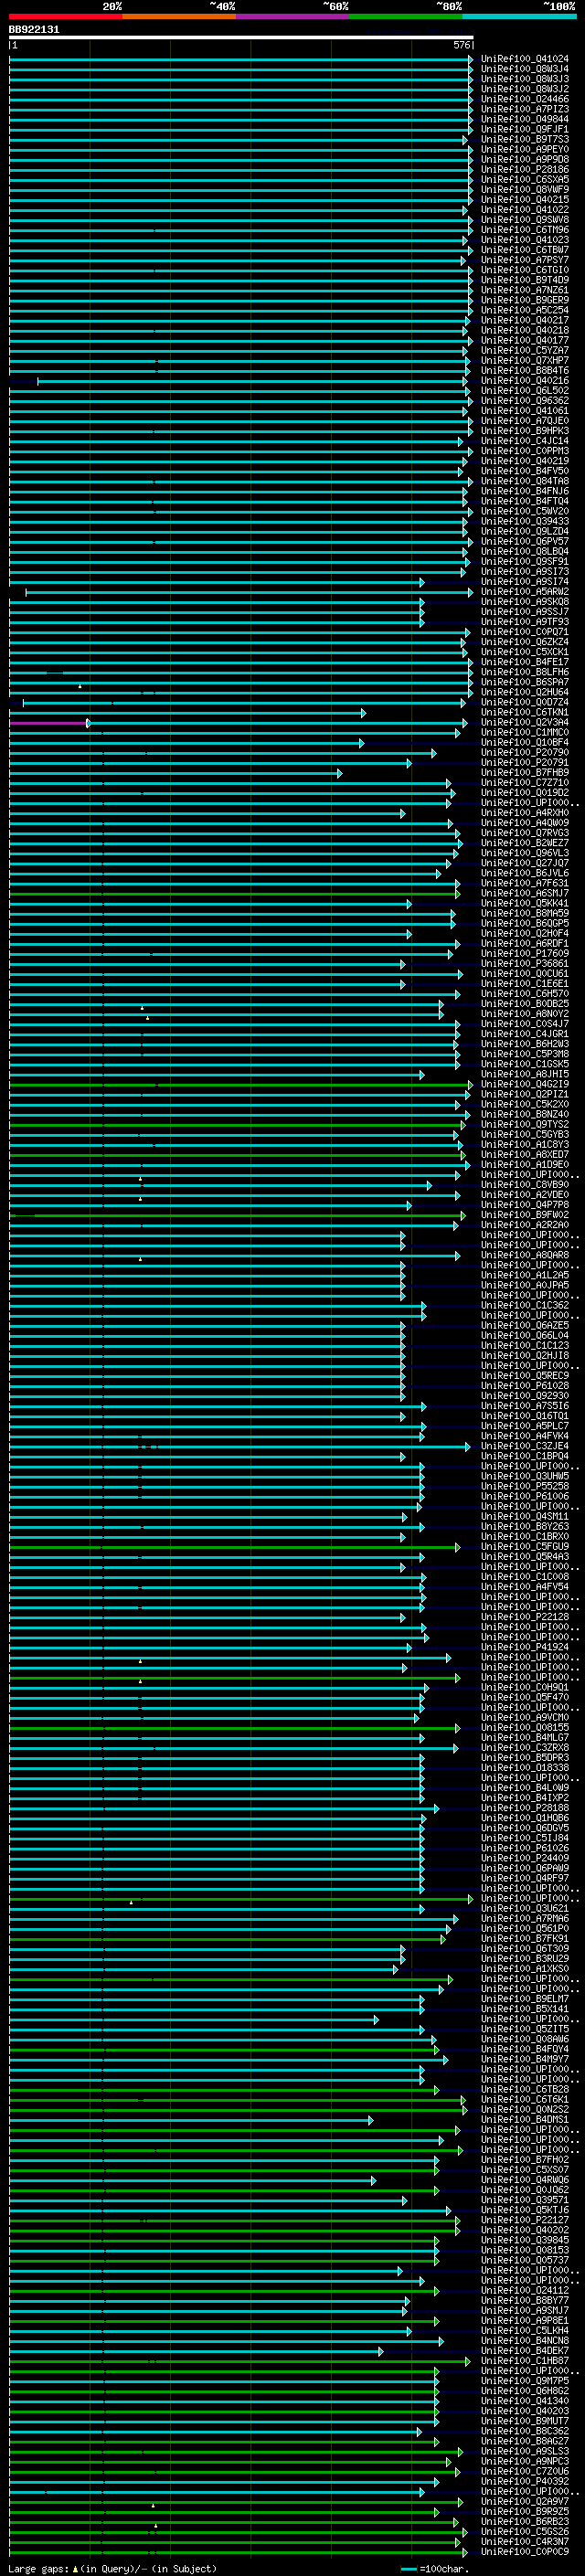Screen dimensions: 585x2576
Task: Select hit label UniRef100_P40392
Action: pyautogui.click(x=525, y=2481)
